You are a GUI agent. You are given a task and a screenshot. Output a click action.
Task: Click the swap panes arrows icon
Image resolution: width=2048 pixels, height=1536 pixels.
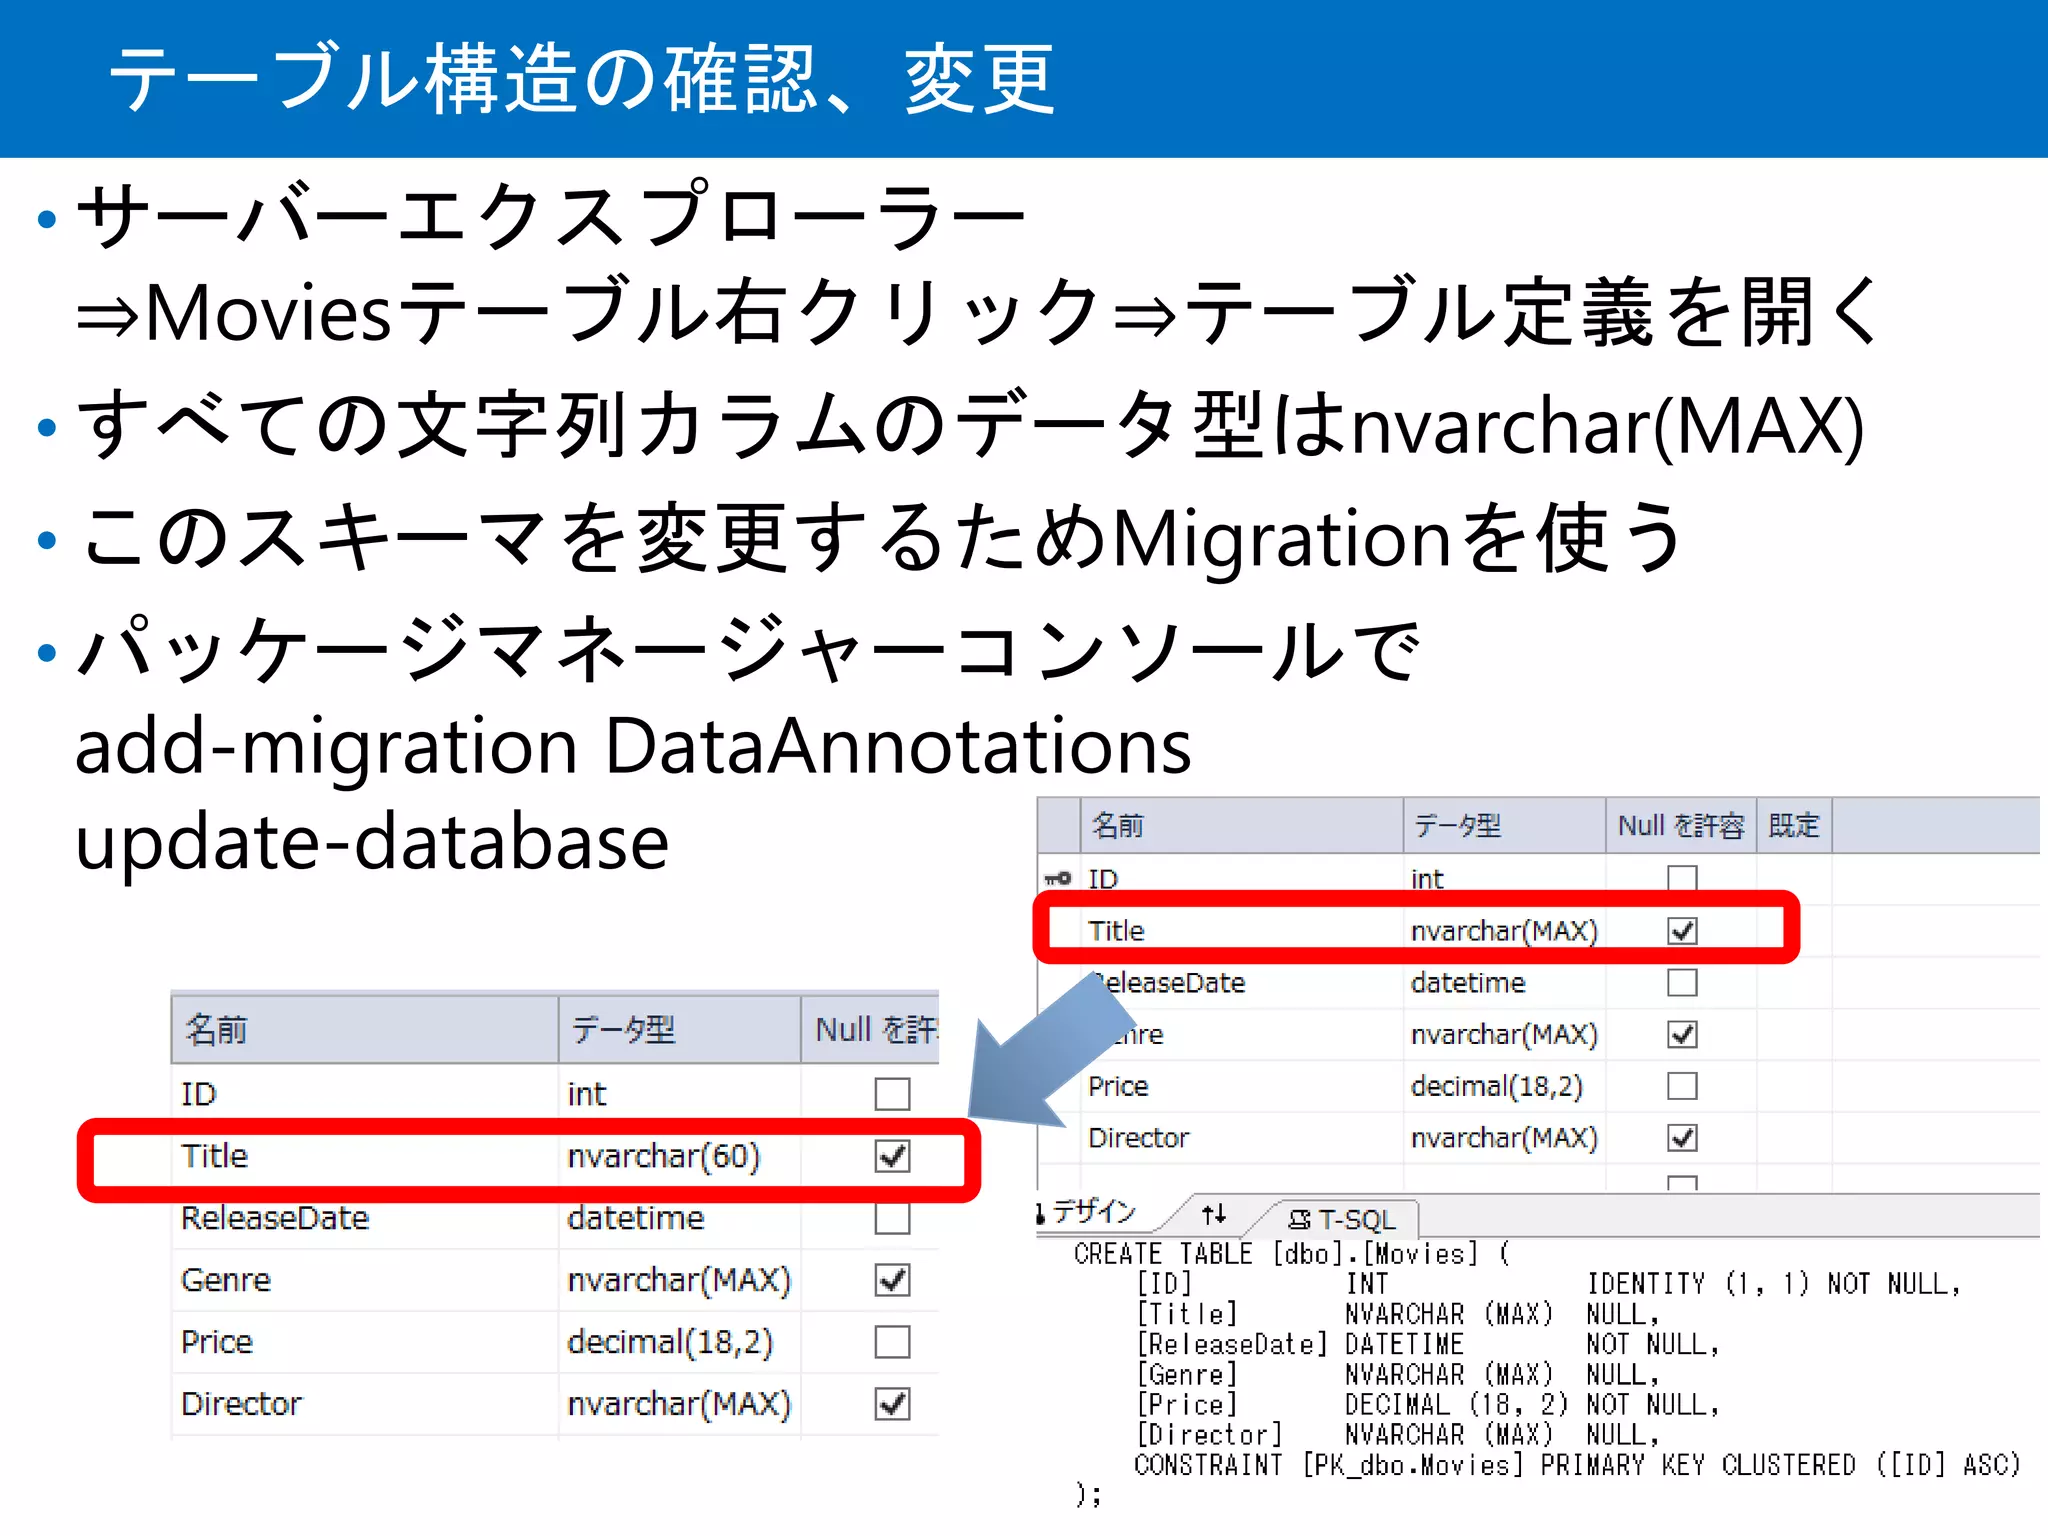(1214, 1214)
